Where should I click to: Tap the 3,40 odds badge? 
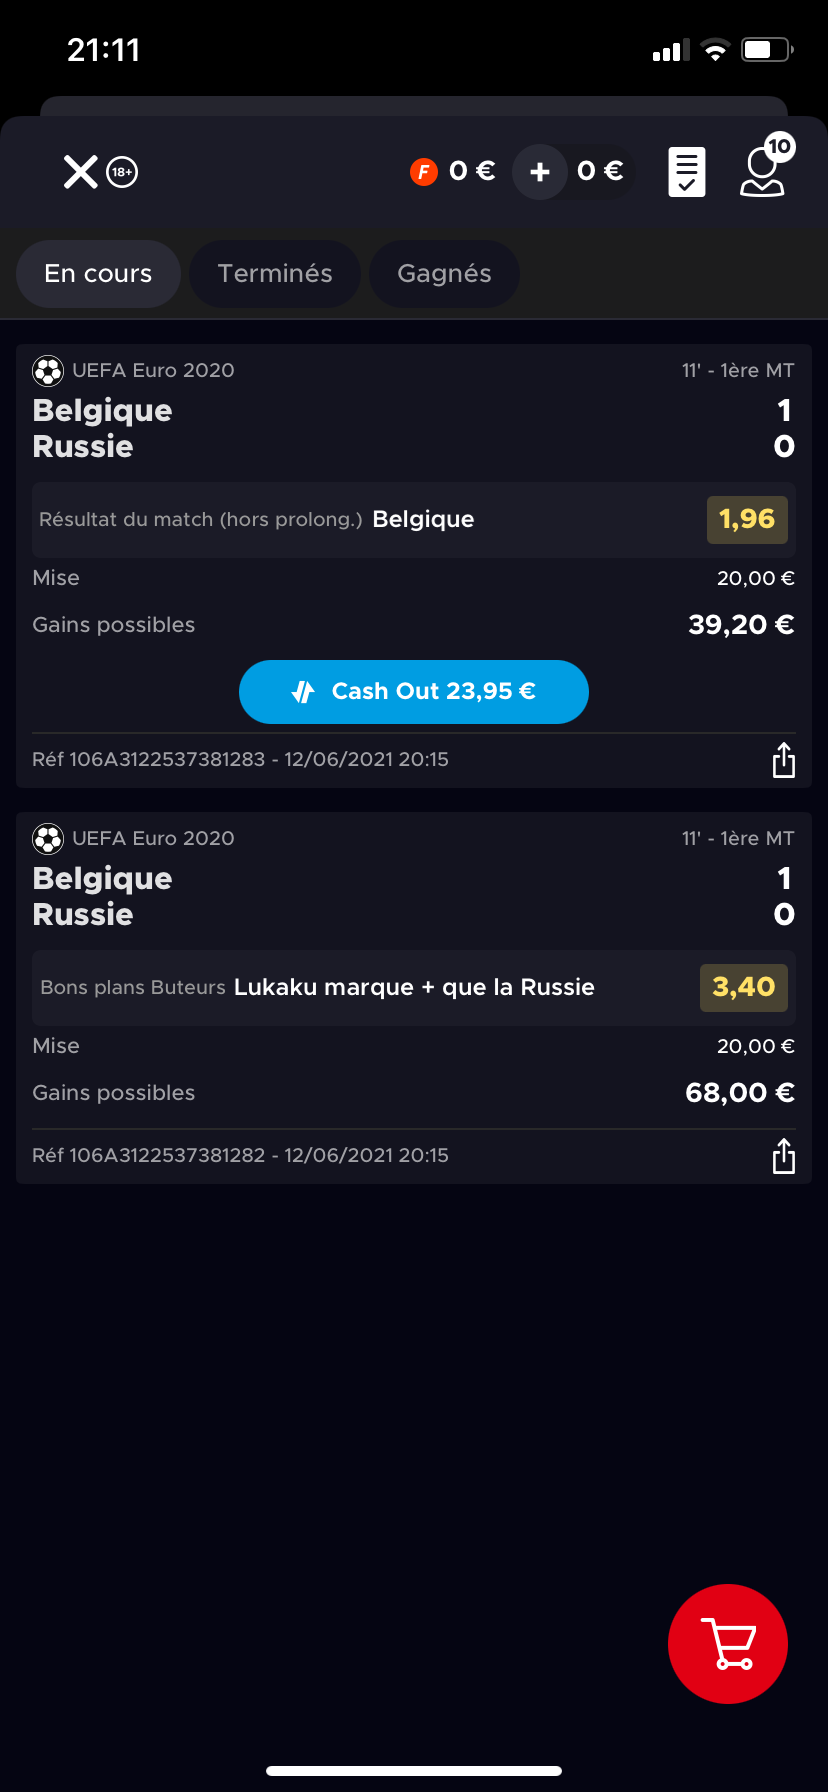click(x=744, y=988)
